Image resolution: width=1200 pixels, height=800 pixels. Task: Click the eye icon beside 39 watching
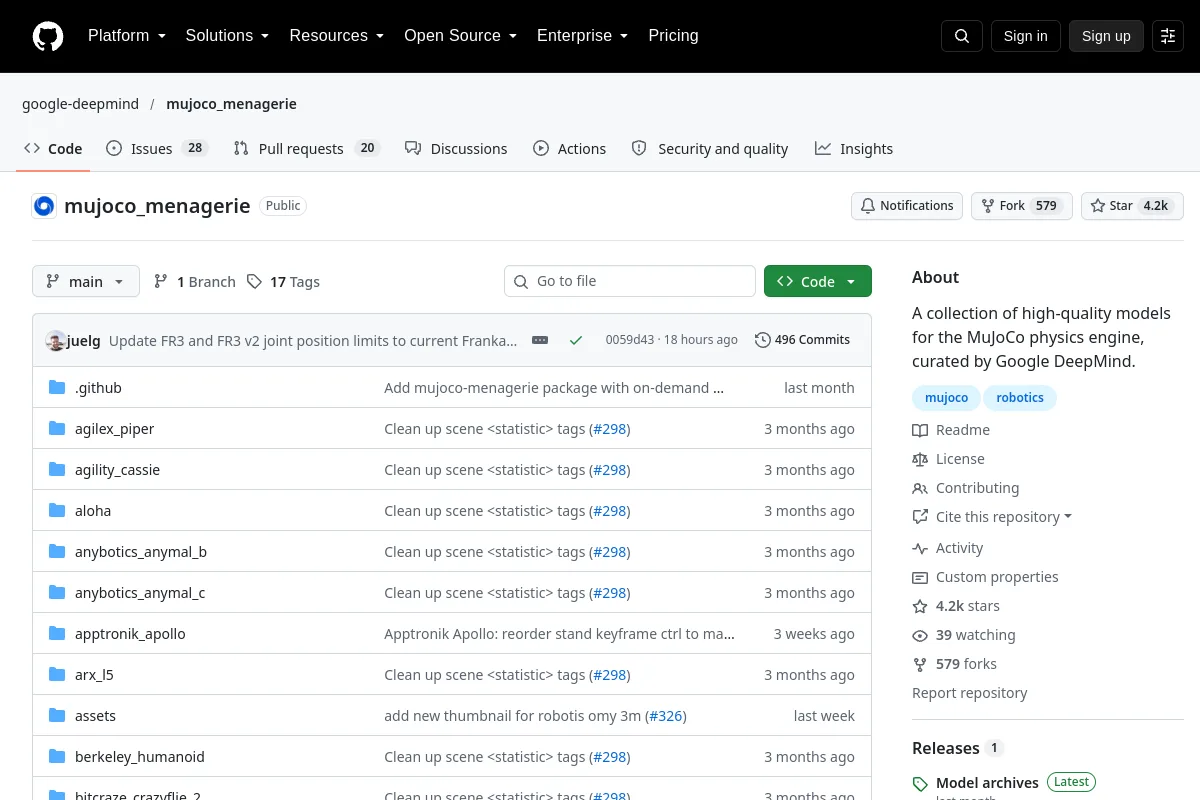coord(920,635)
